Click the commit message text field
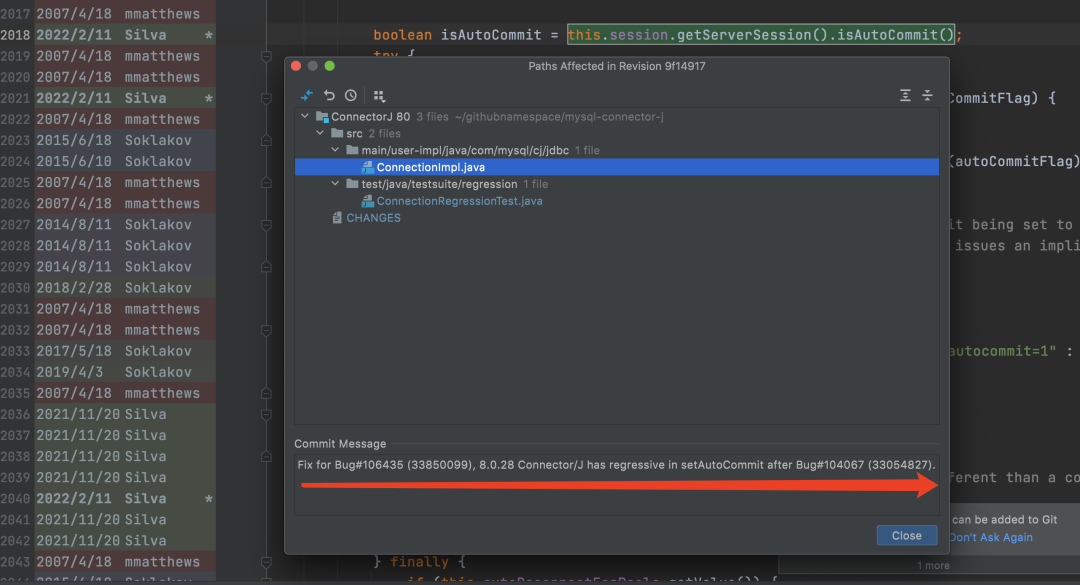The height and width of the screenshot is (585, 1080). coord(616,465)
